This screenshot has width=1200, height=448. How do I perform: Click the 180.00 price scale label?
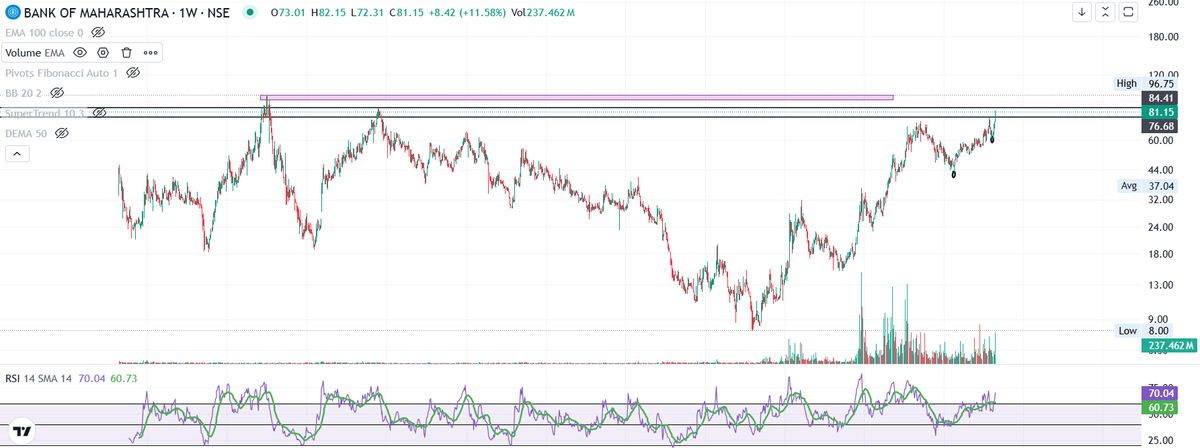point(1165,37)
